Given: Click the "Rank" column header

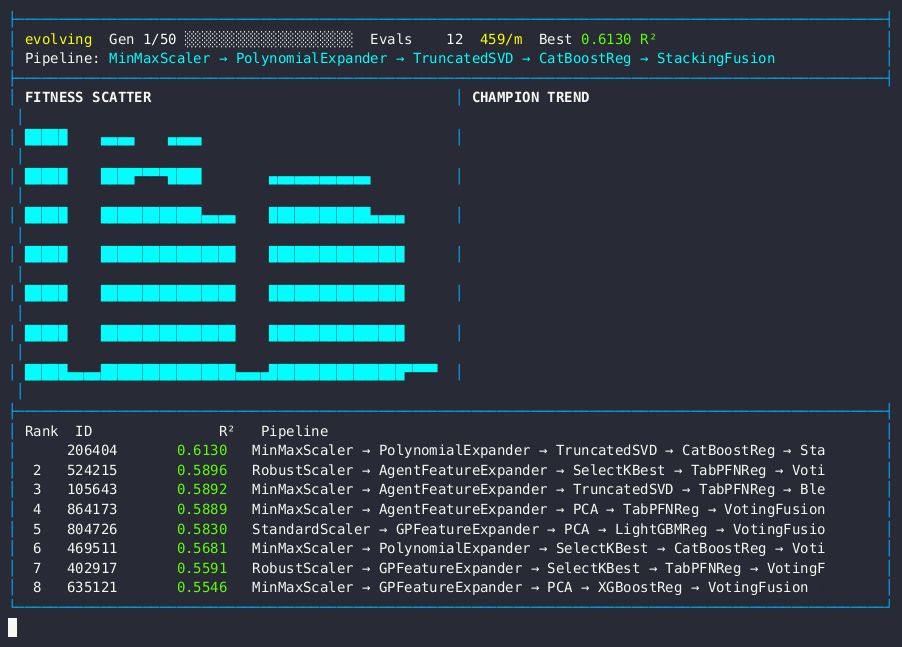Looking at the screenshot, I should point(41,431).
